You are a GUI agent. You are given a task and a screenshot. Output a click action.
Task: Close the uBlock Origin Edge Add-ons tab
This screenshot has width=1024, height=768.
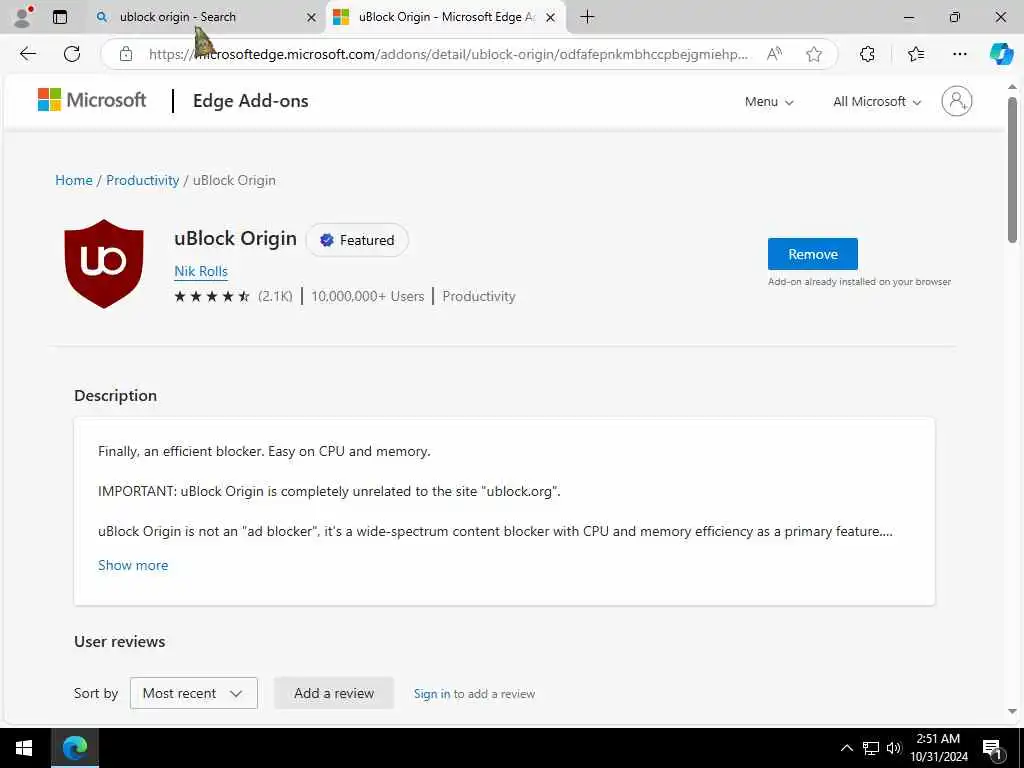tap(551, 18)
